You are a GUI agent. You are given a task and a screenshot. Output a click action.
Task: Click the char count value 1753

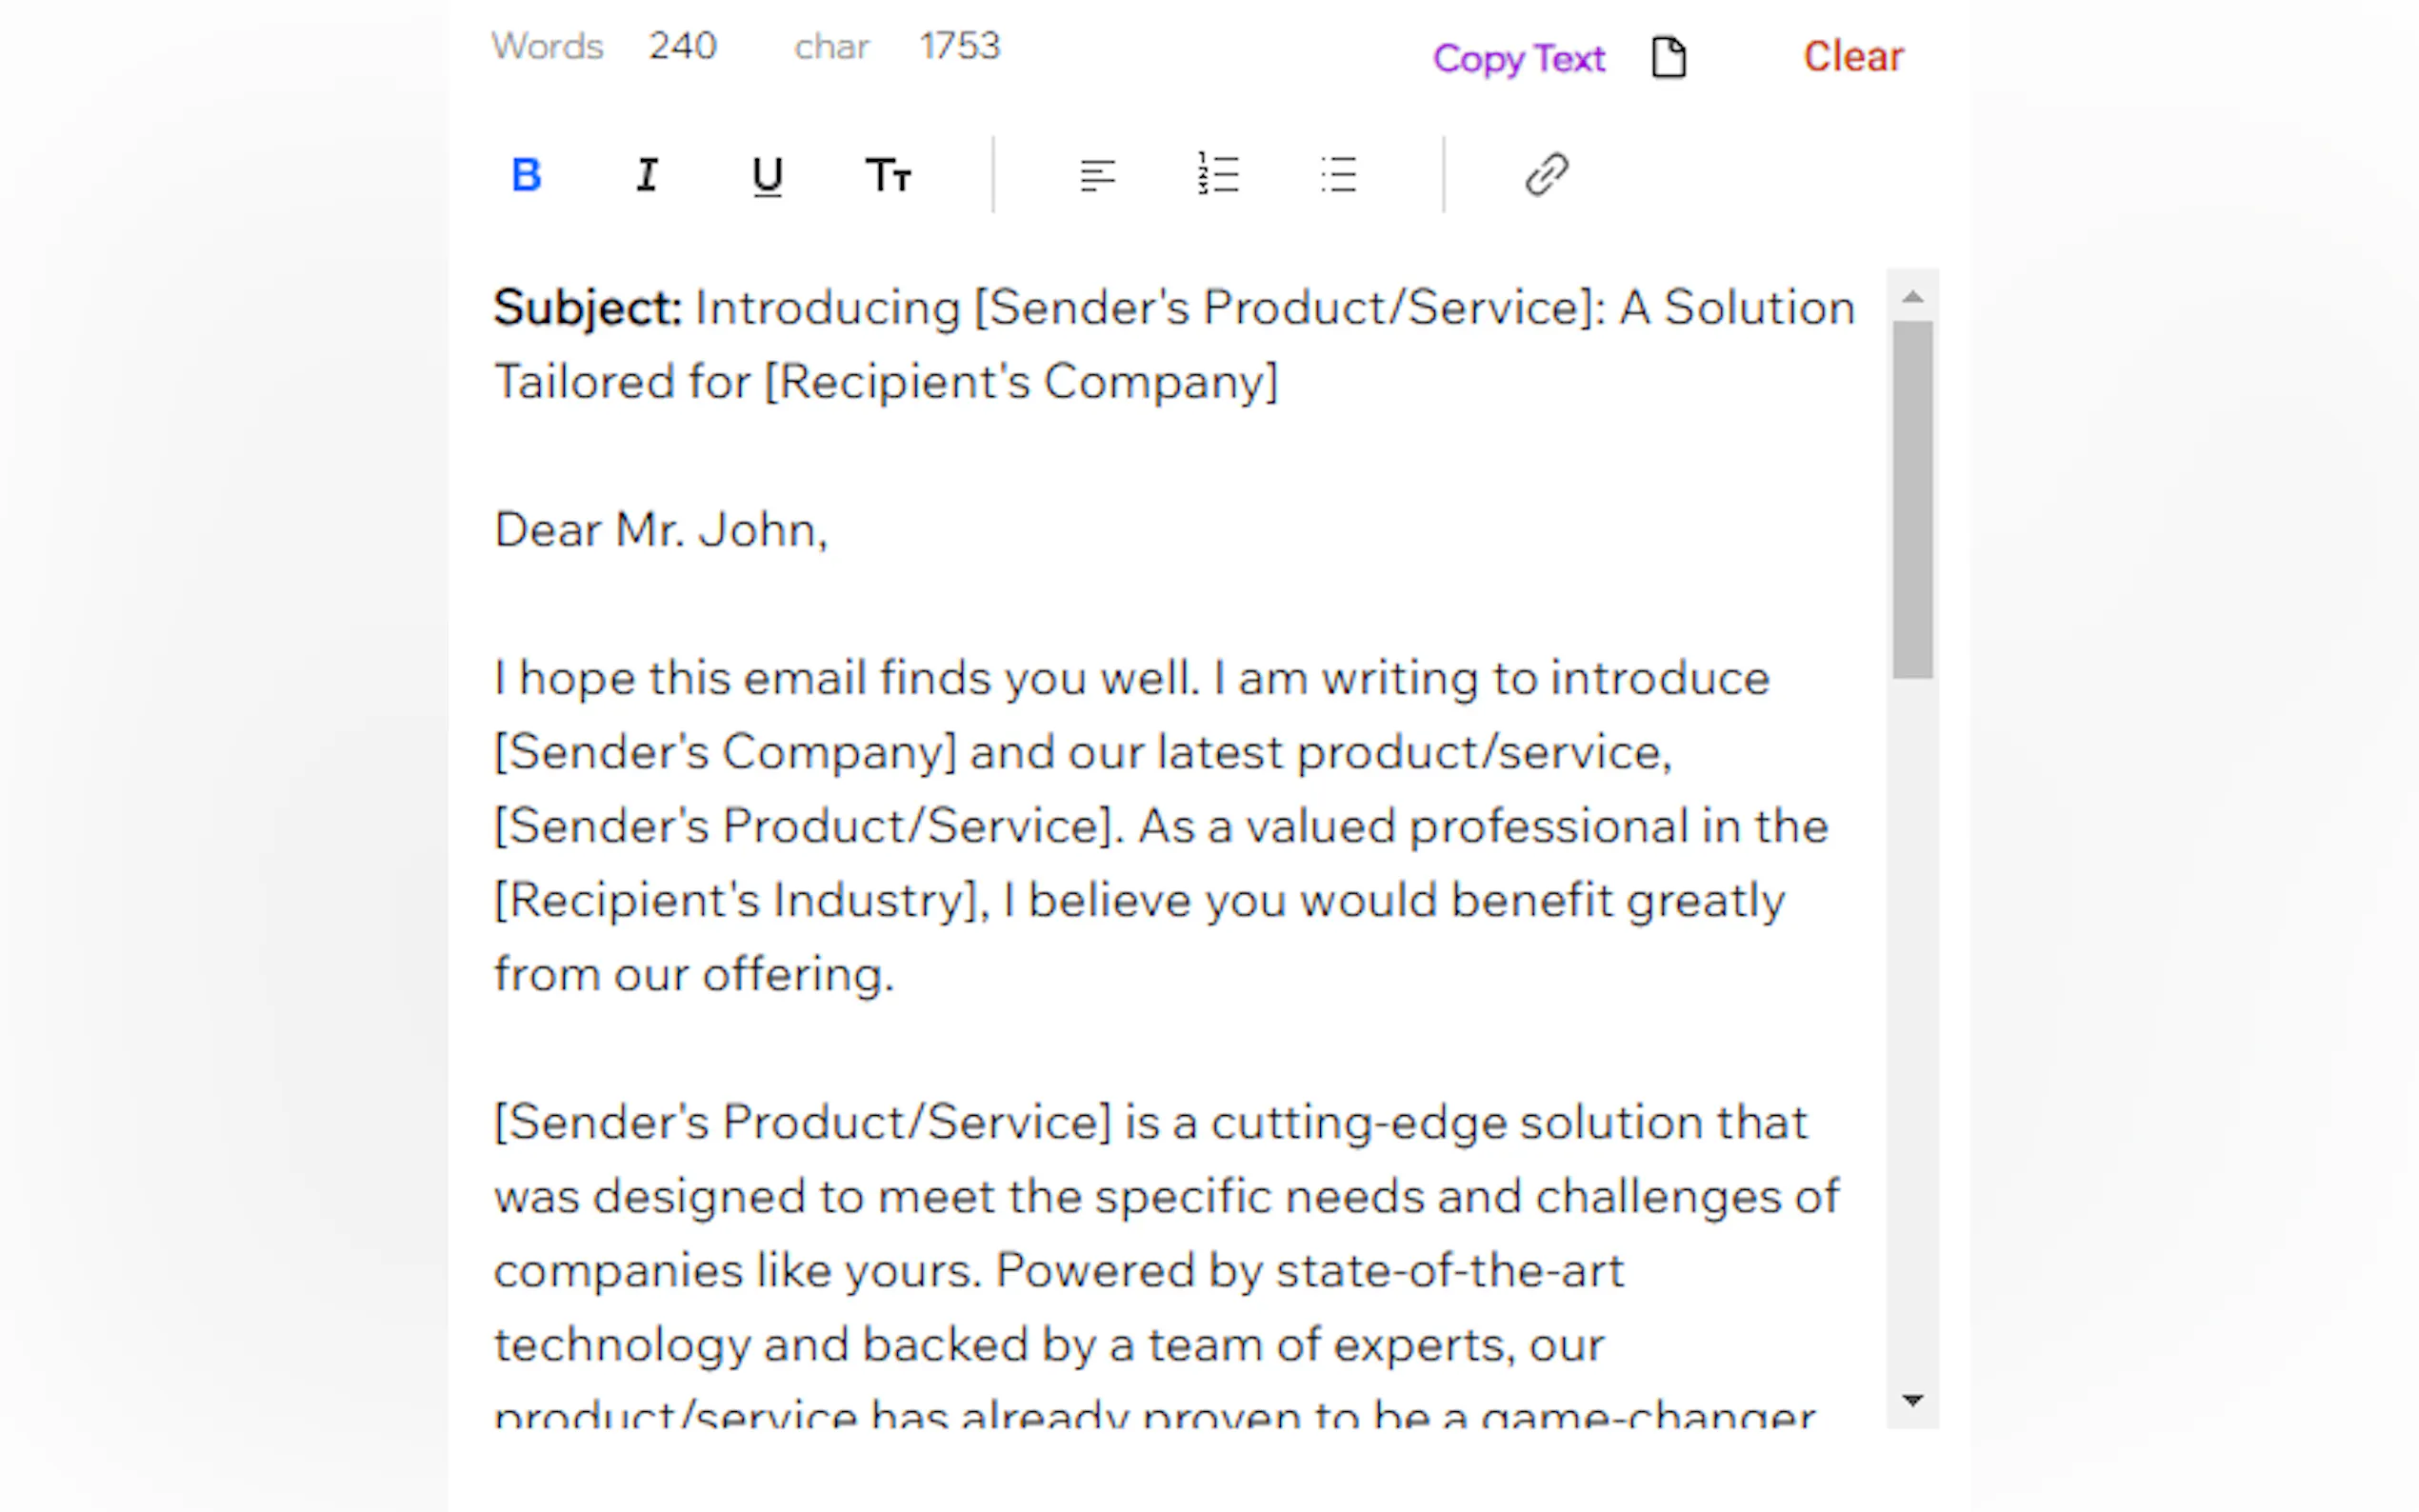[959, 46]
